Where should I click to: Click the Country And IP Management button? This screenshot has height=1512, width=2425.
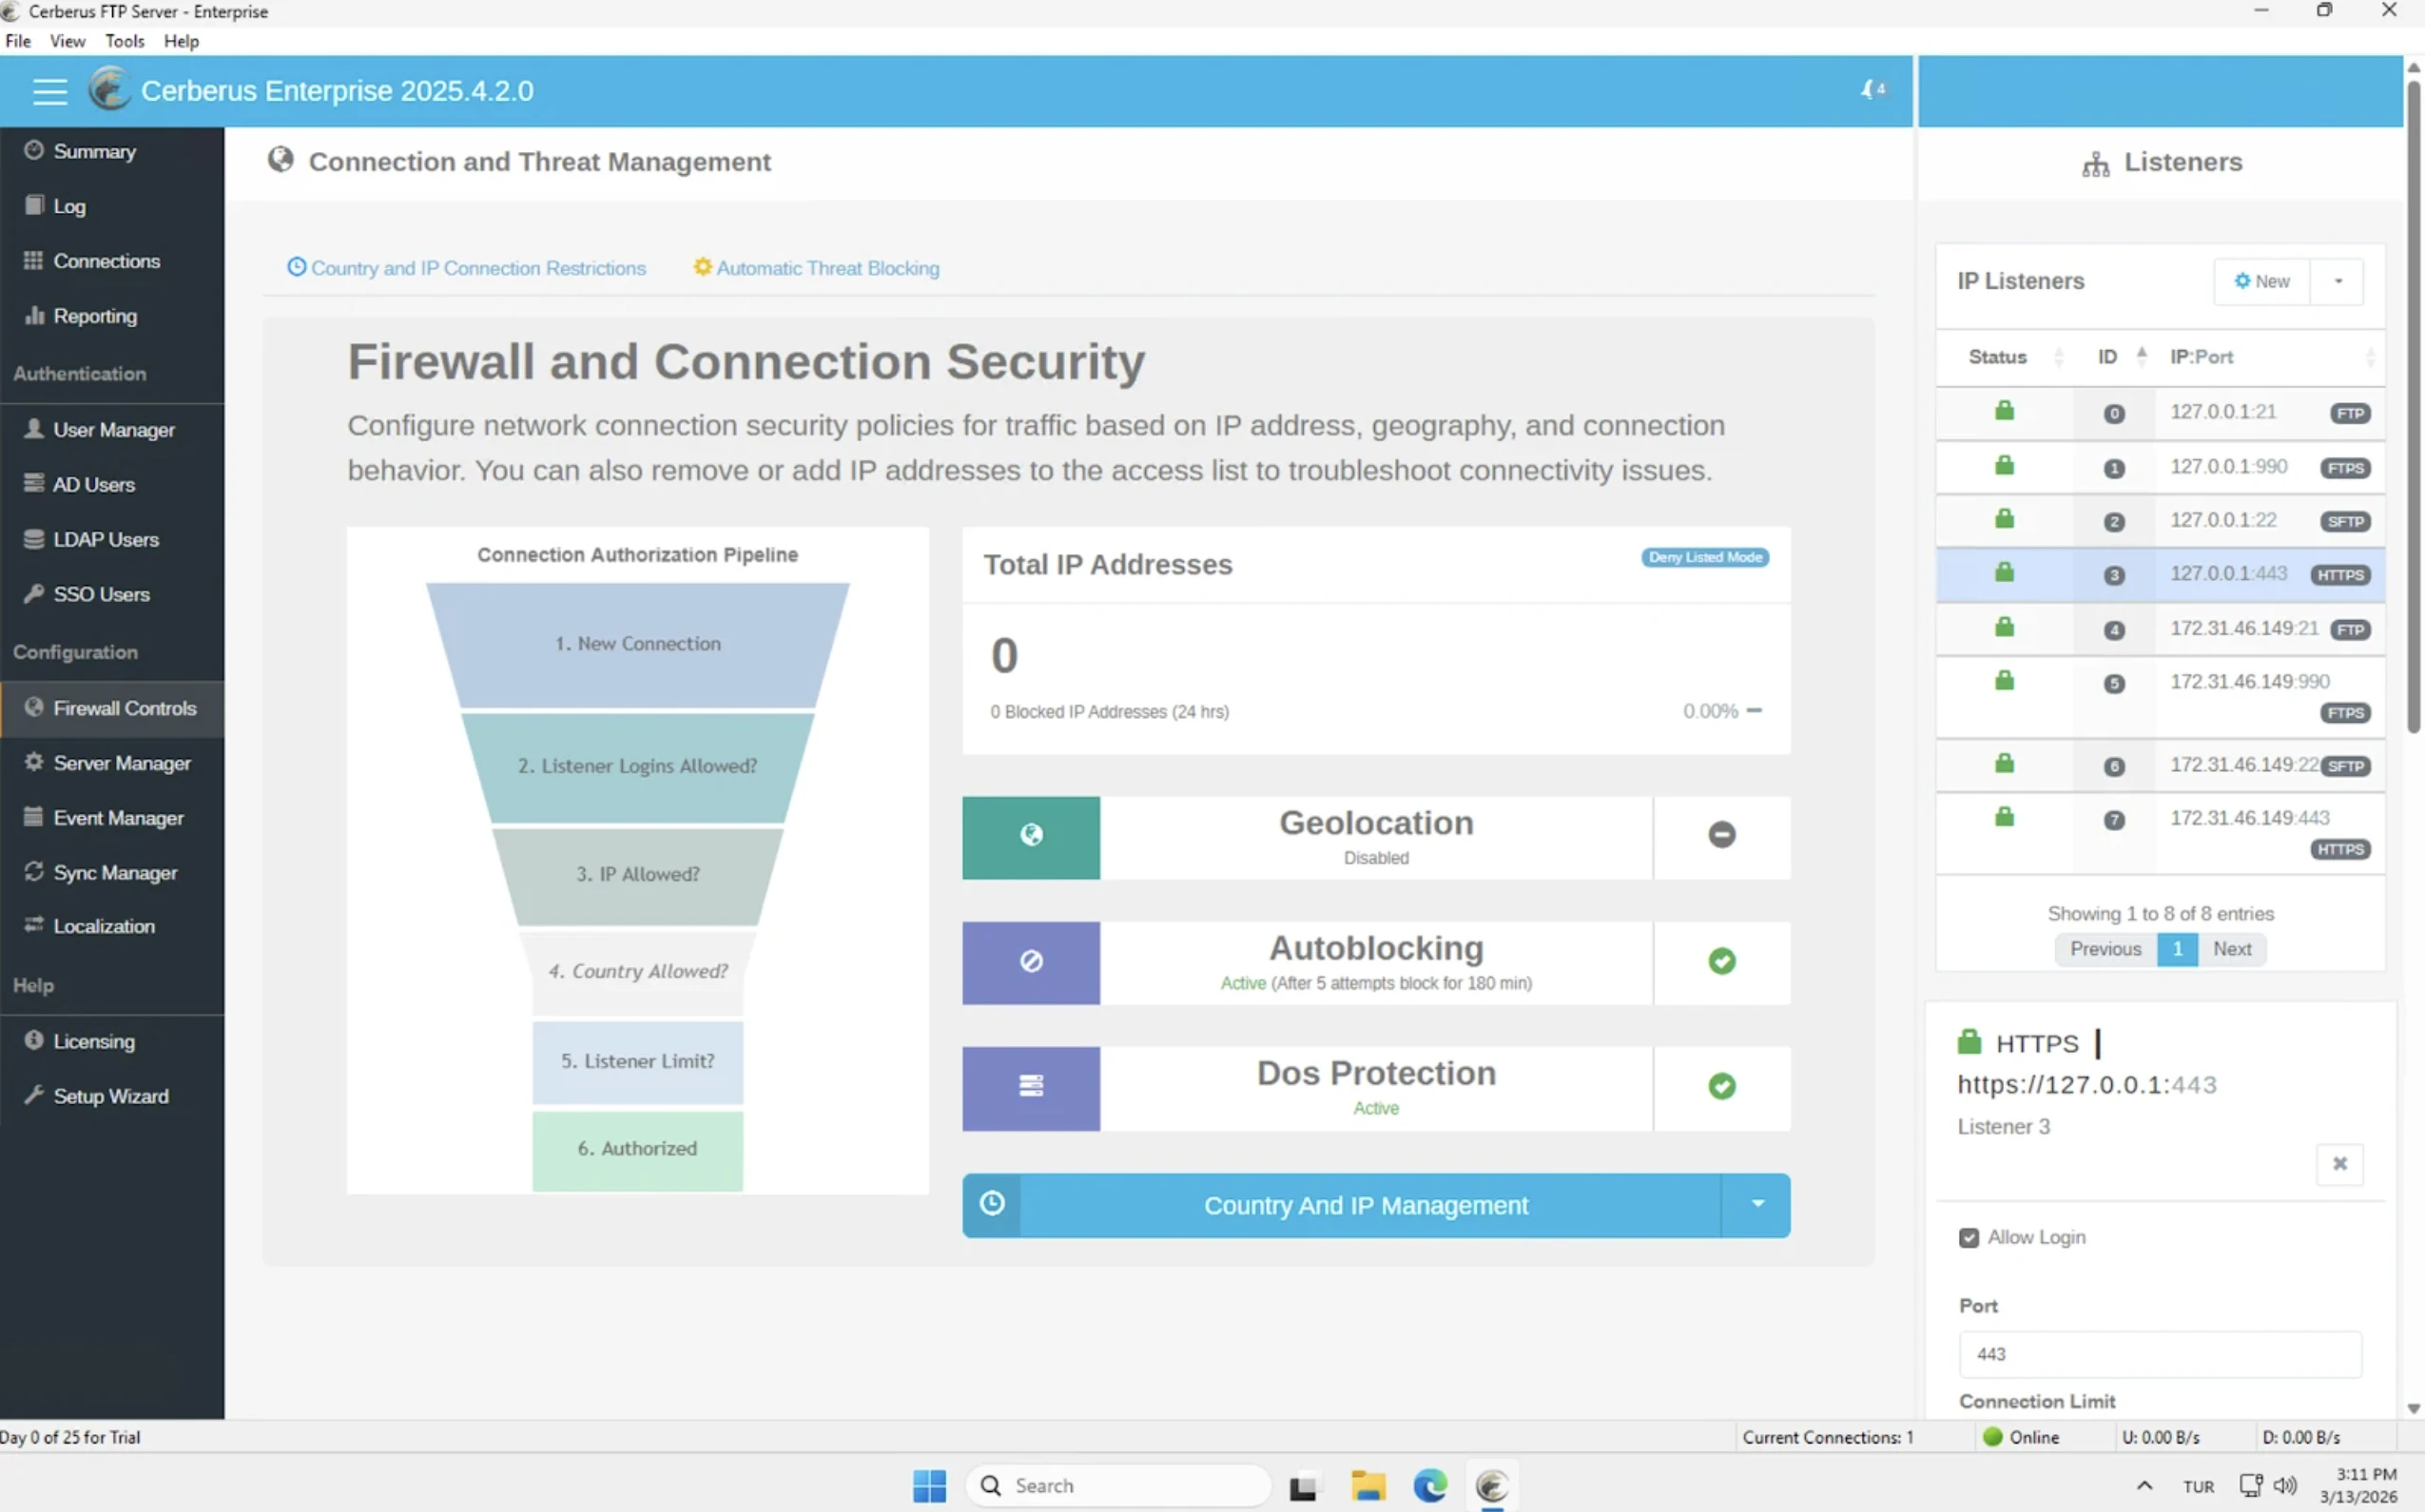tap(1366, 1205)
